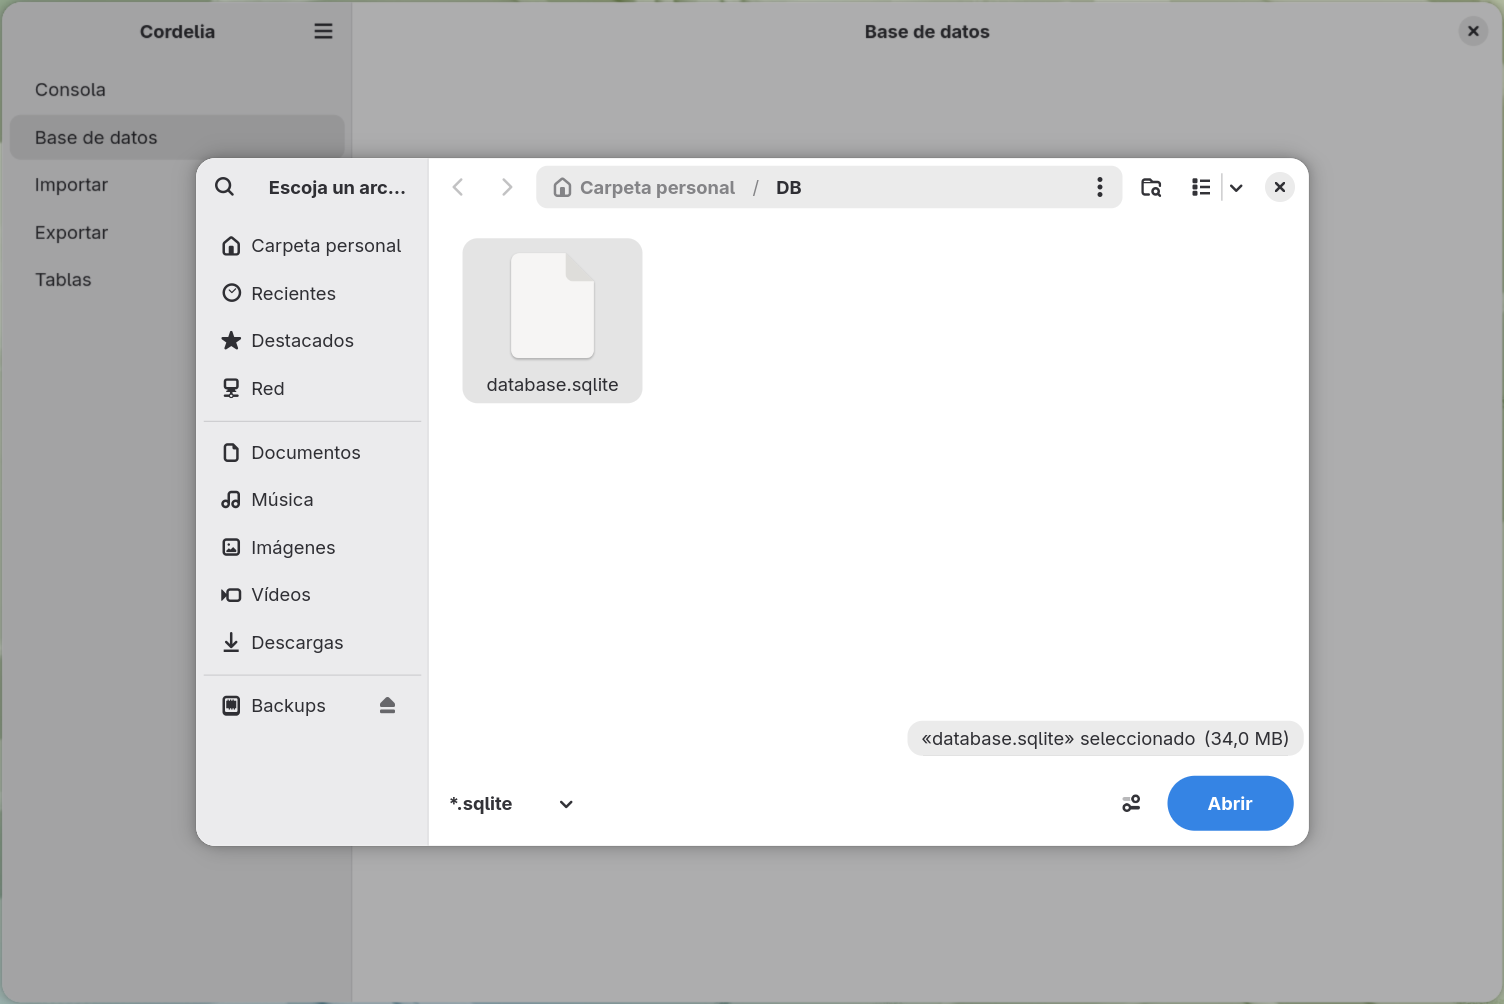The width and height of the screenshot is (1504, 1004).
Task: Expand the view options dropdown arrow
Action: [x=1236, y=187]
